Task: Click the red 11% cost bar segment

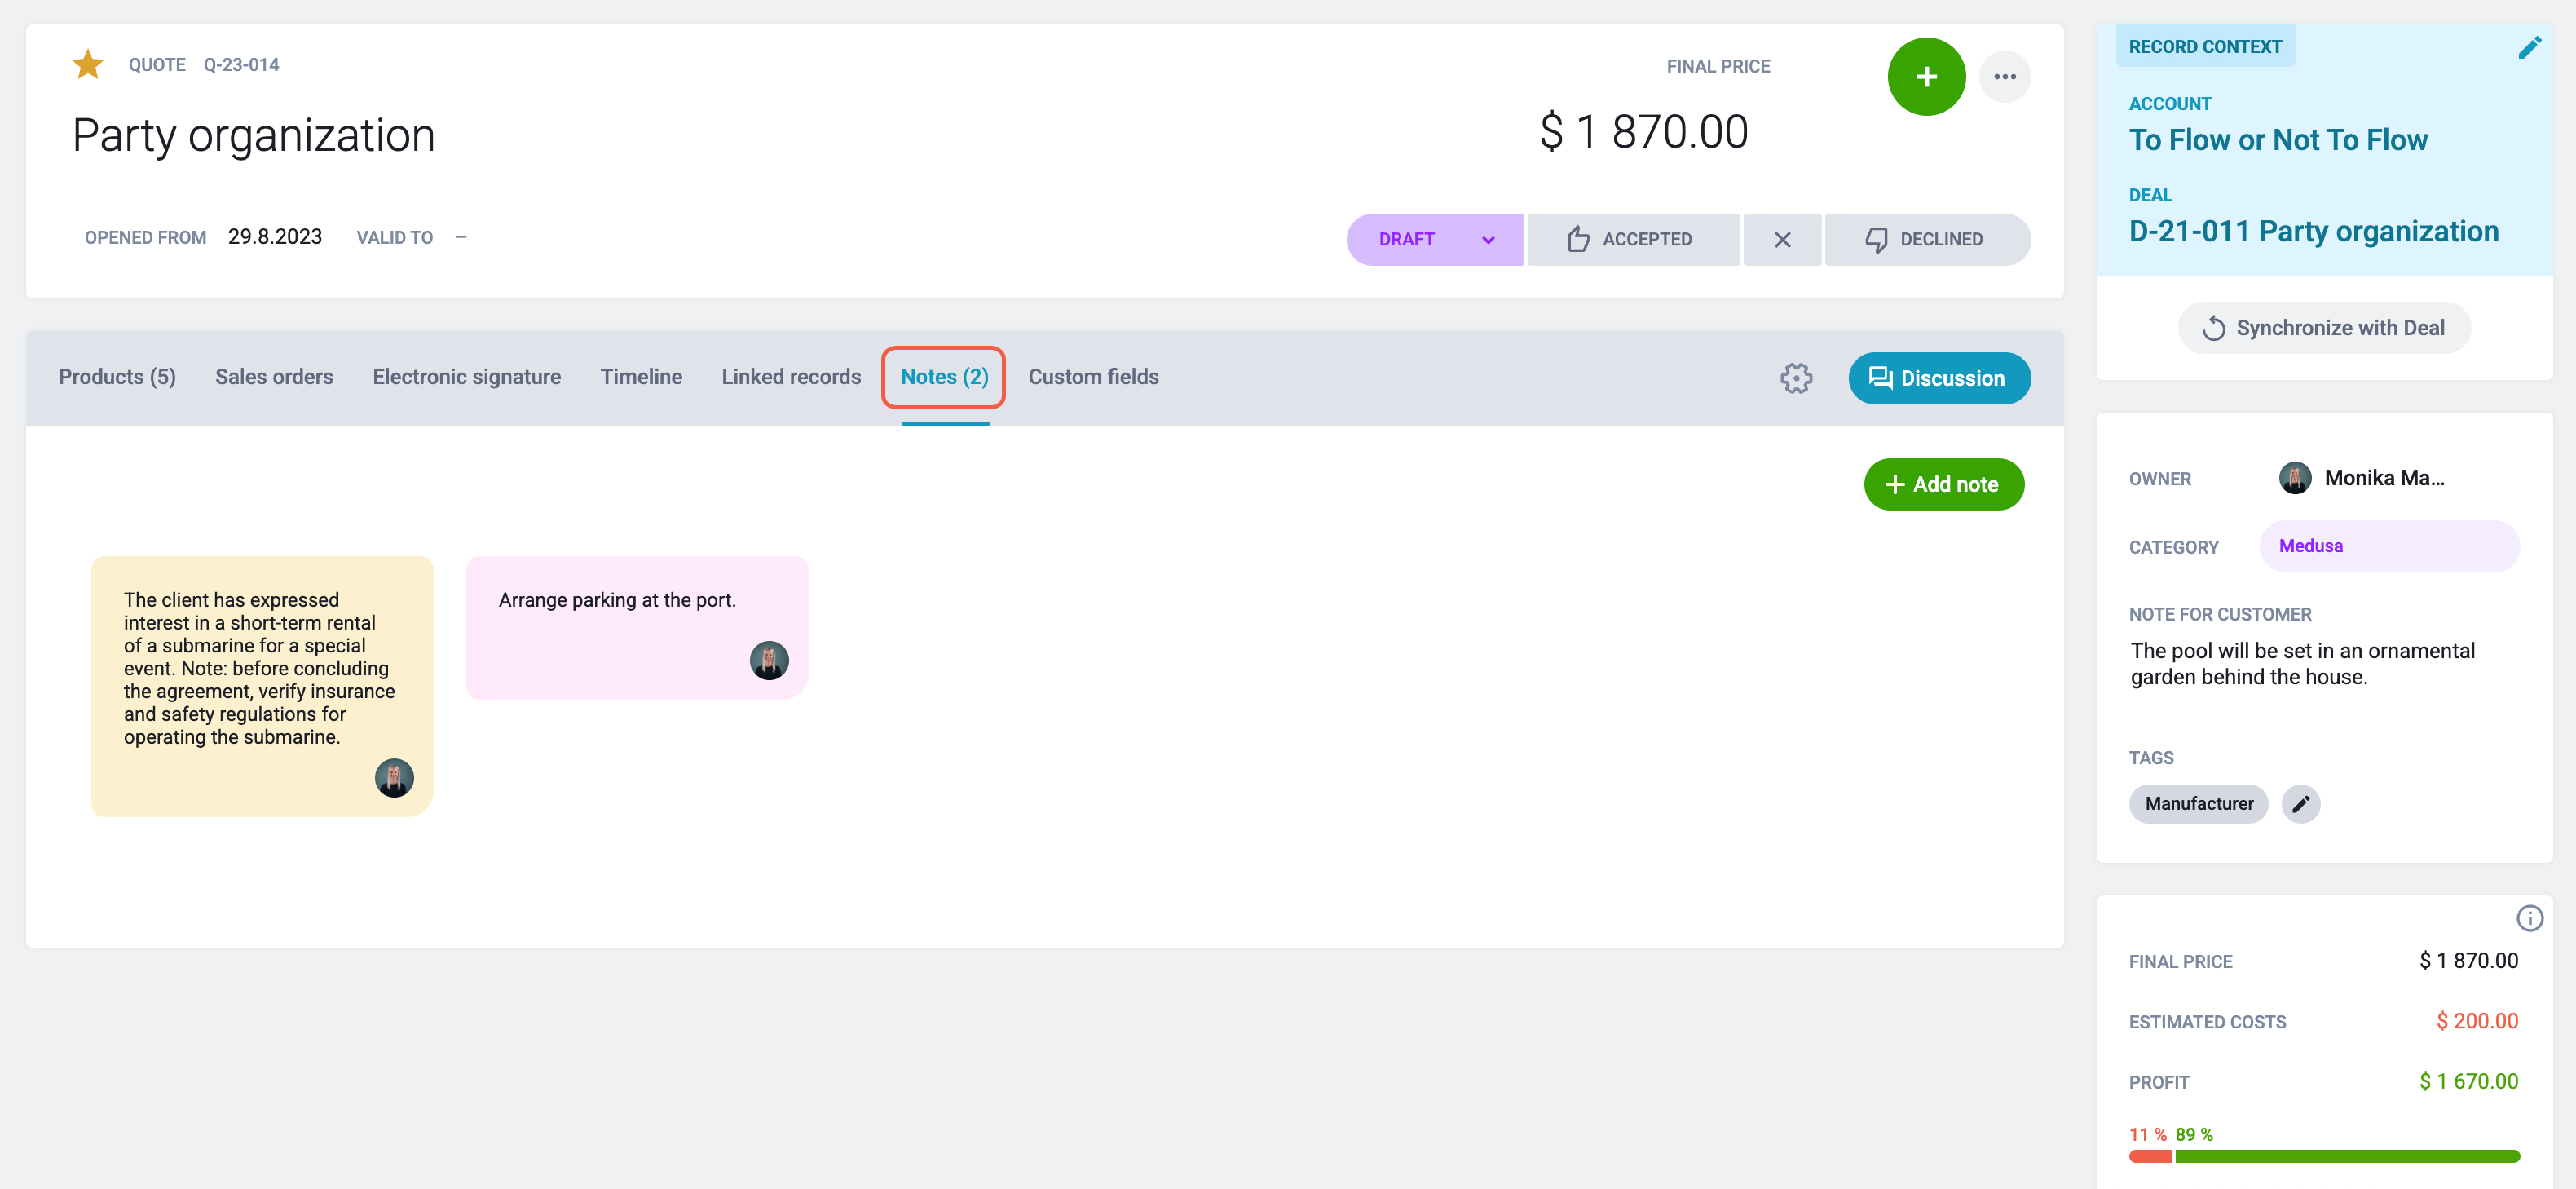Action: 2150,1157
